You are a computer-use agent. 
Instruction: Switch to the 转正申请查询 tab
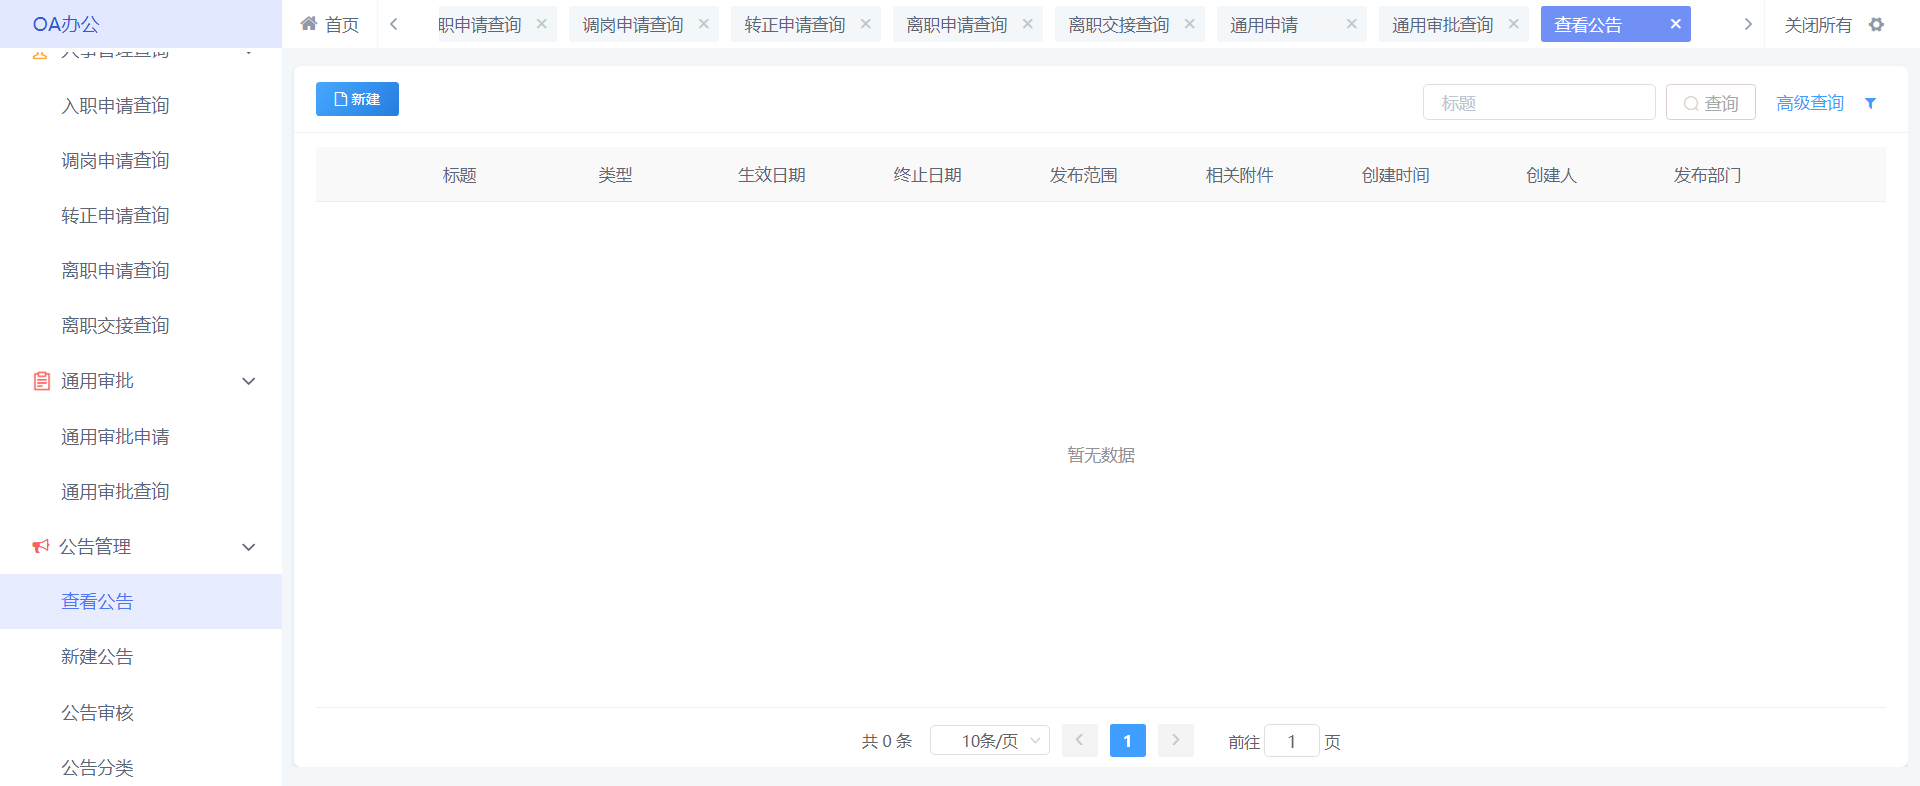794,25
